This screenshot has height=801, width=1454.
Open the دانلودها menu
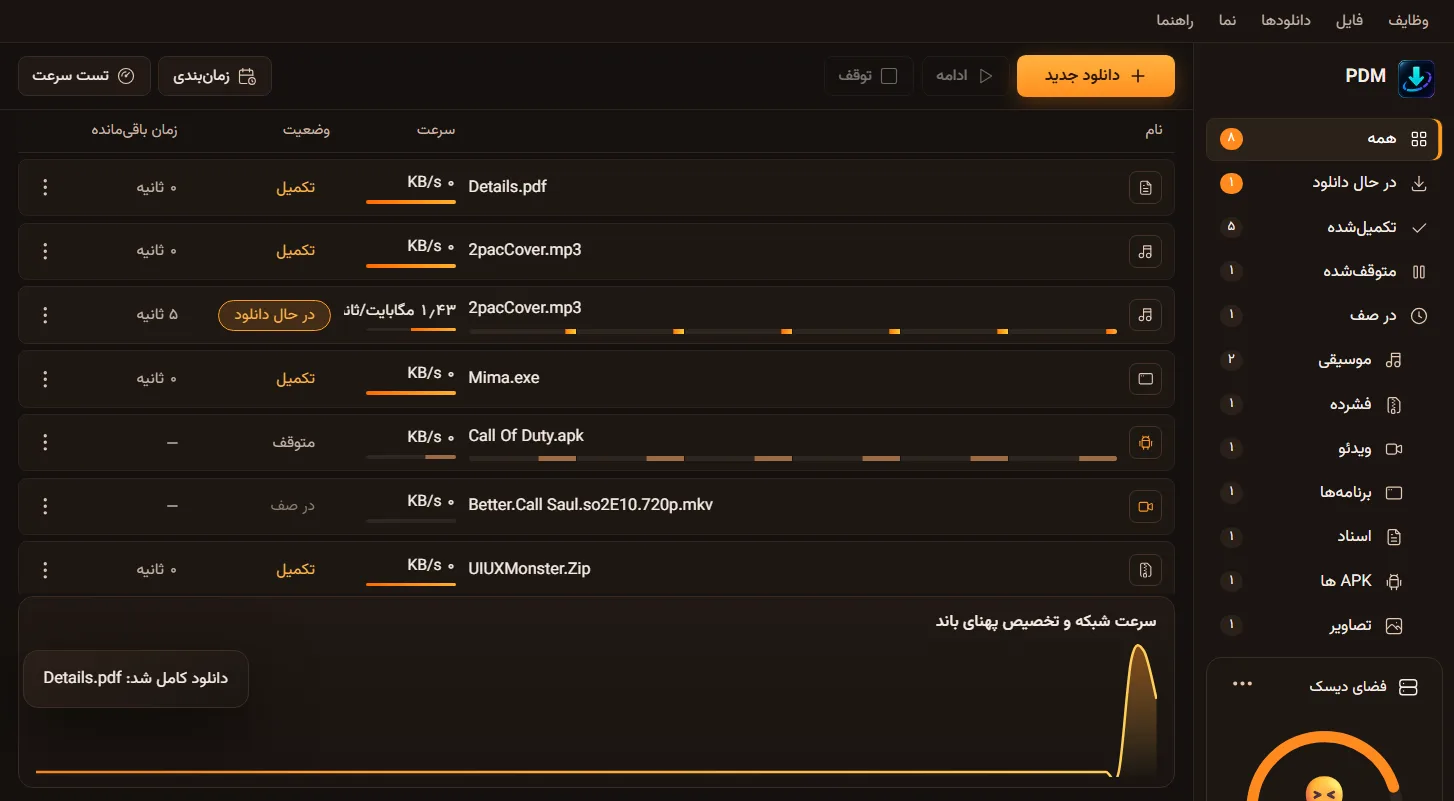(1286, 21)
